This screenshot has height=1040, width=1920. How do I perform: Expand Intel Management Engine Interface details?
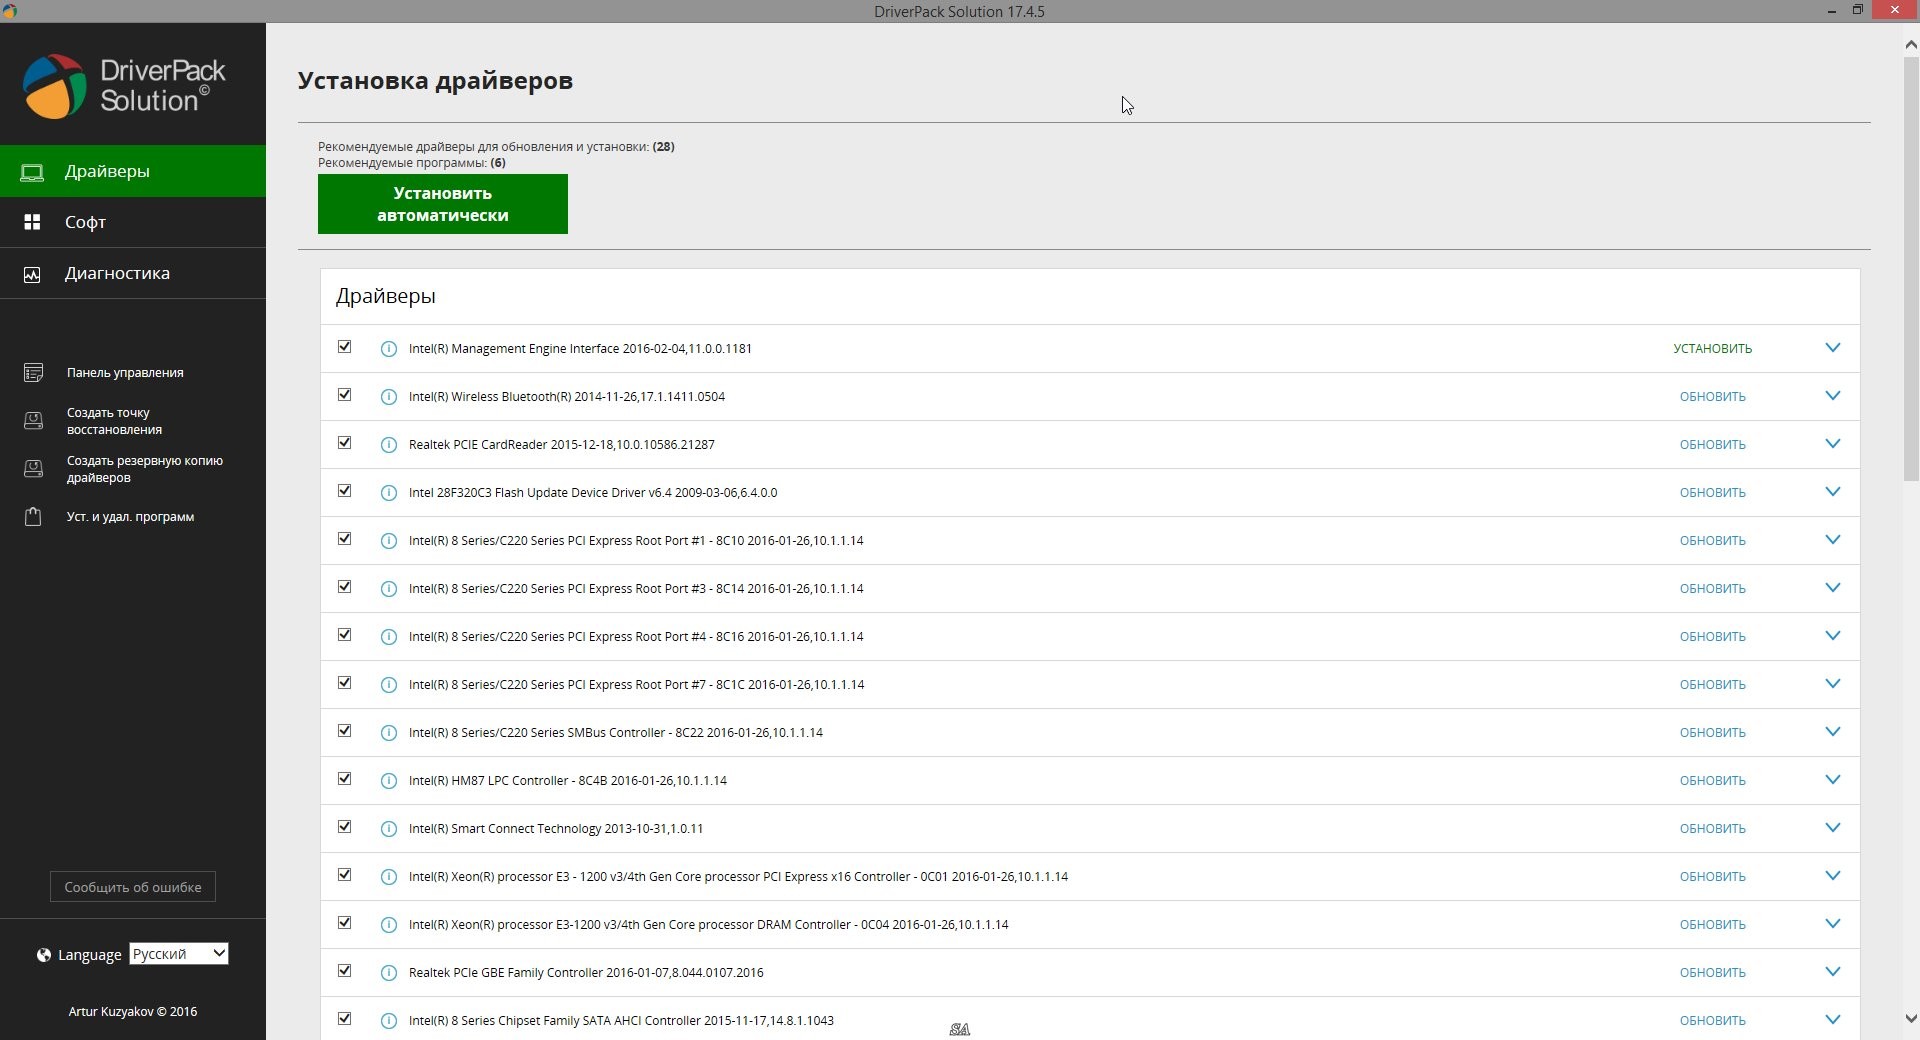click(1832, 348)
